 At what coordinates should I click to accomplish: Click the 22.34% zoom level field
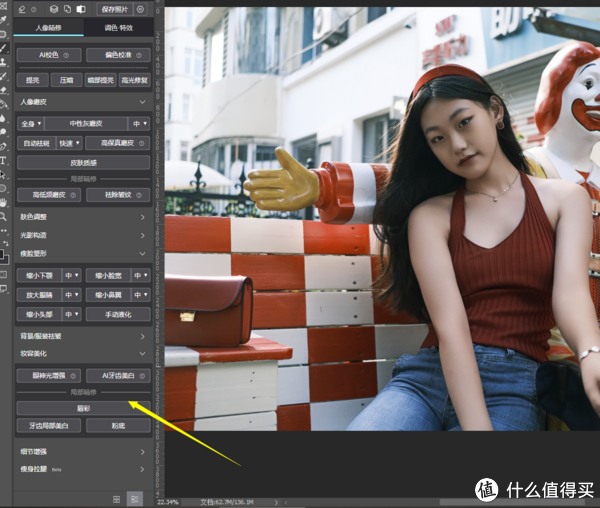[x=168, y=502]
